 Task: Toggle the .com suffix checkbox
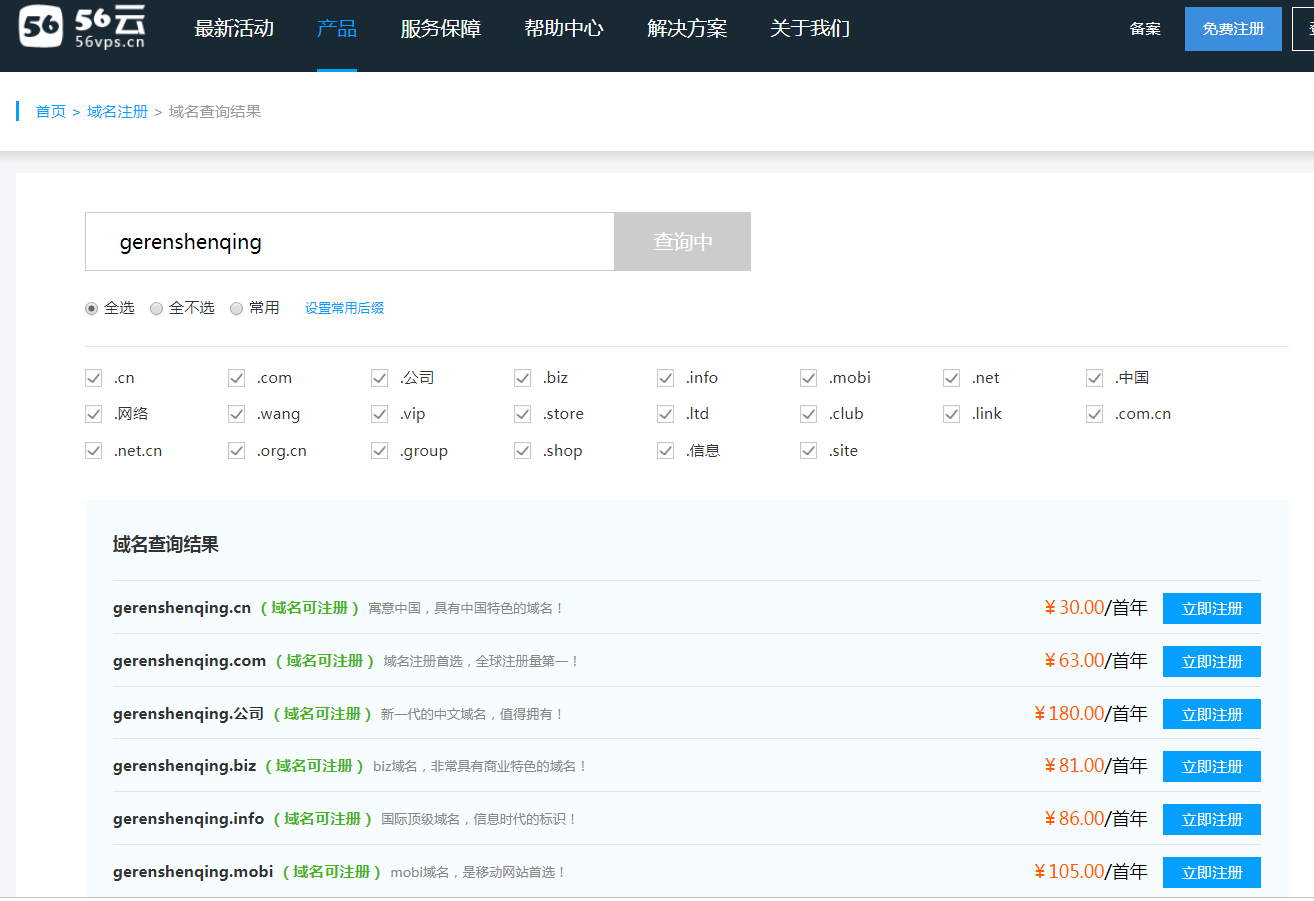coord(237,378)
